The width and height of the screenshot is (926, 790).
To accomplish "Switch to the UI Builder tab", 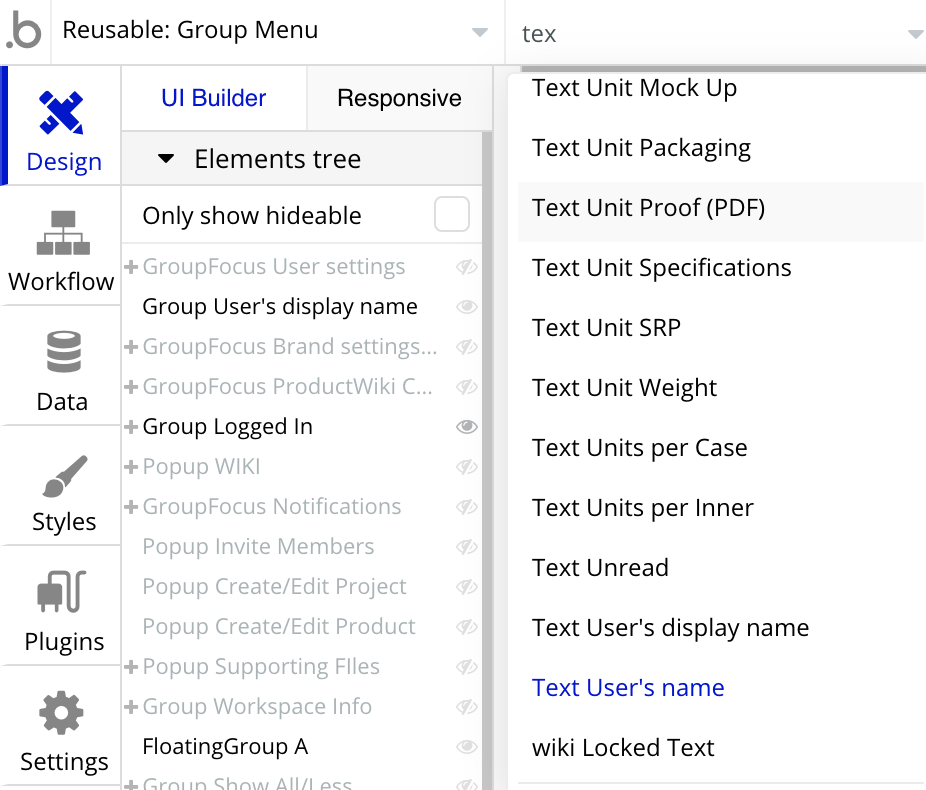I will coord(214,98).
